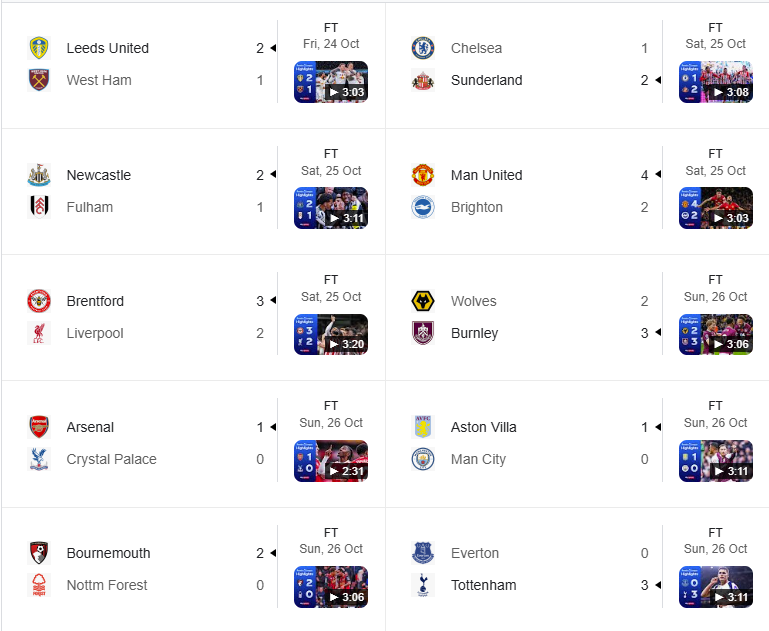Click the Tottenham crest icon
The width and height of the screenshot is (769, 631).
[x=423, y=585]
